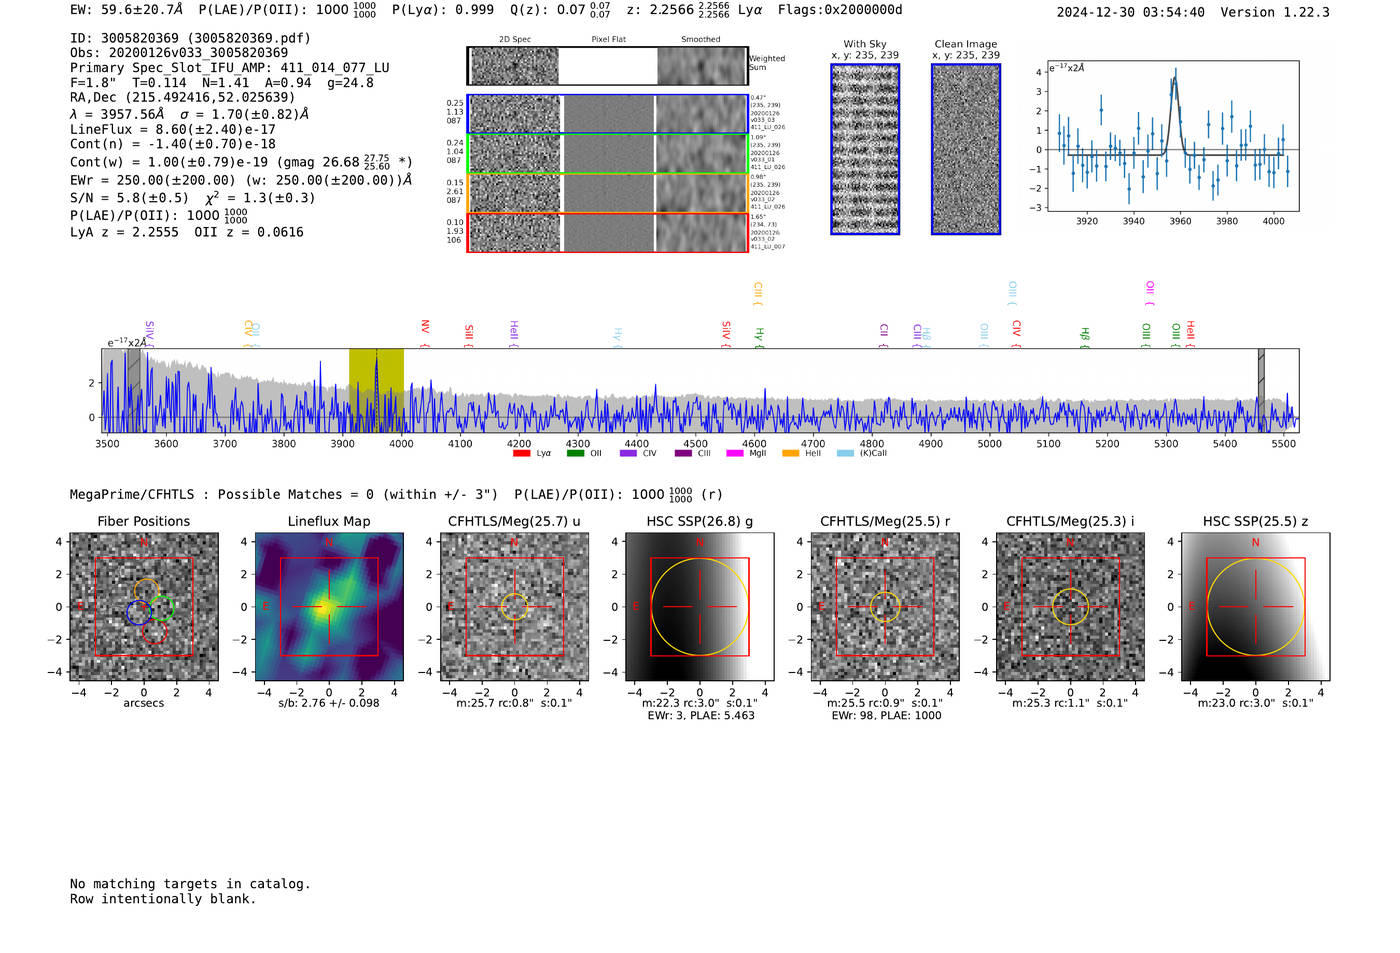The width and height of the screenshot is (1400, 953).
Task: Click the EWr = 250.00(±200.00) line
Action: click(241, 180)
